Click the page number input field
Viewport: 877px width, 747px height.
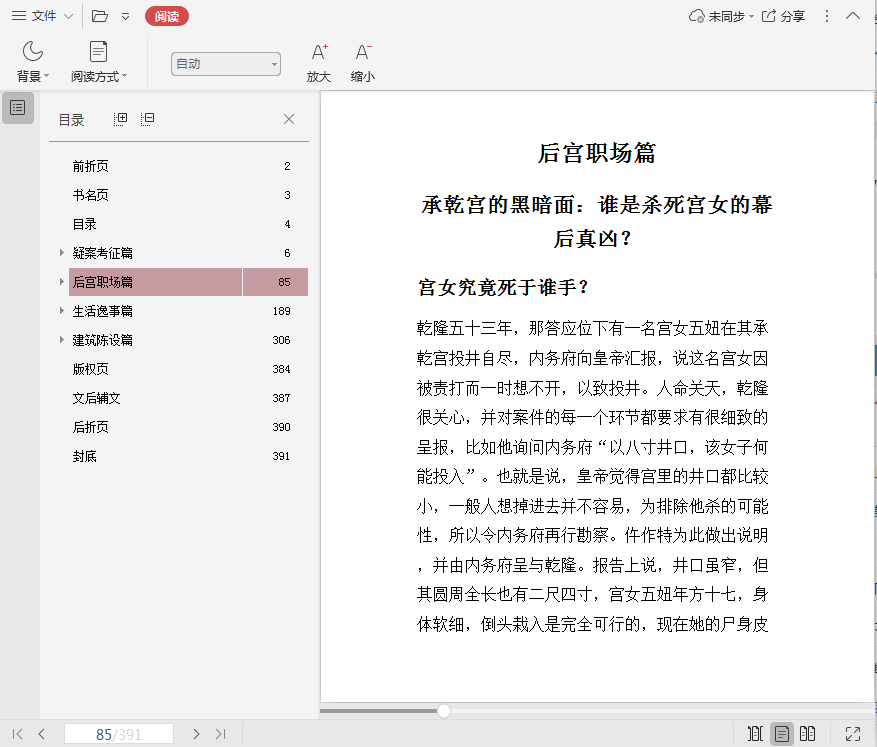pyautogui.click(x=119, y=734)
